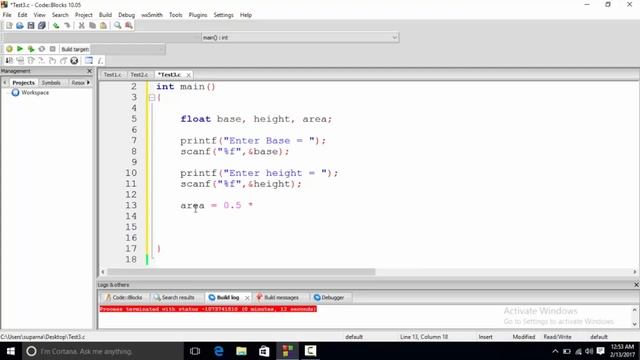Select the Projects management tab
640x360 pixels.
click(x=23, y=82)
